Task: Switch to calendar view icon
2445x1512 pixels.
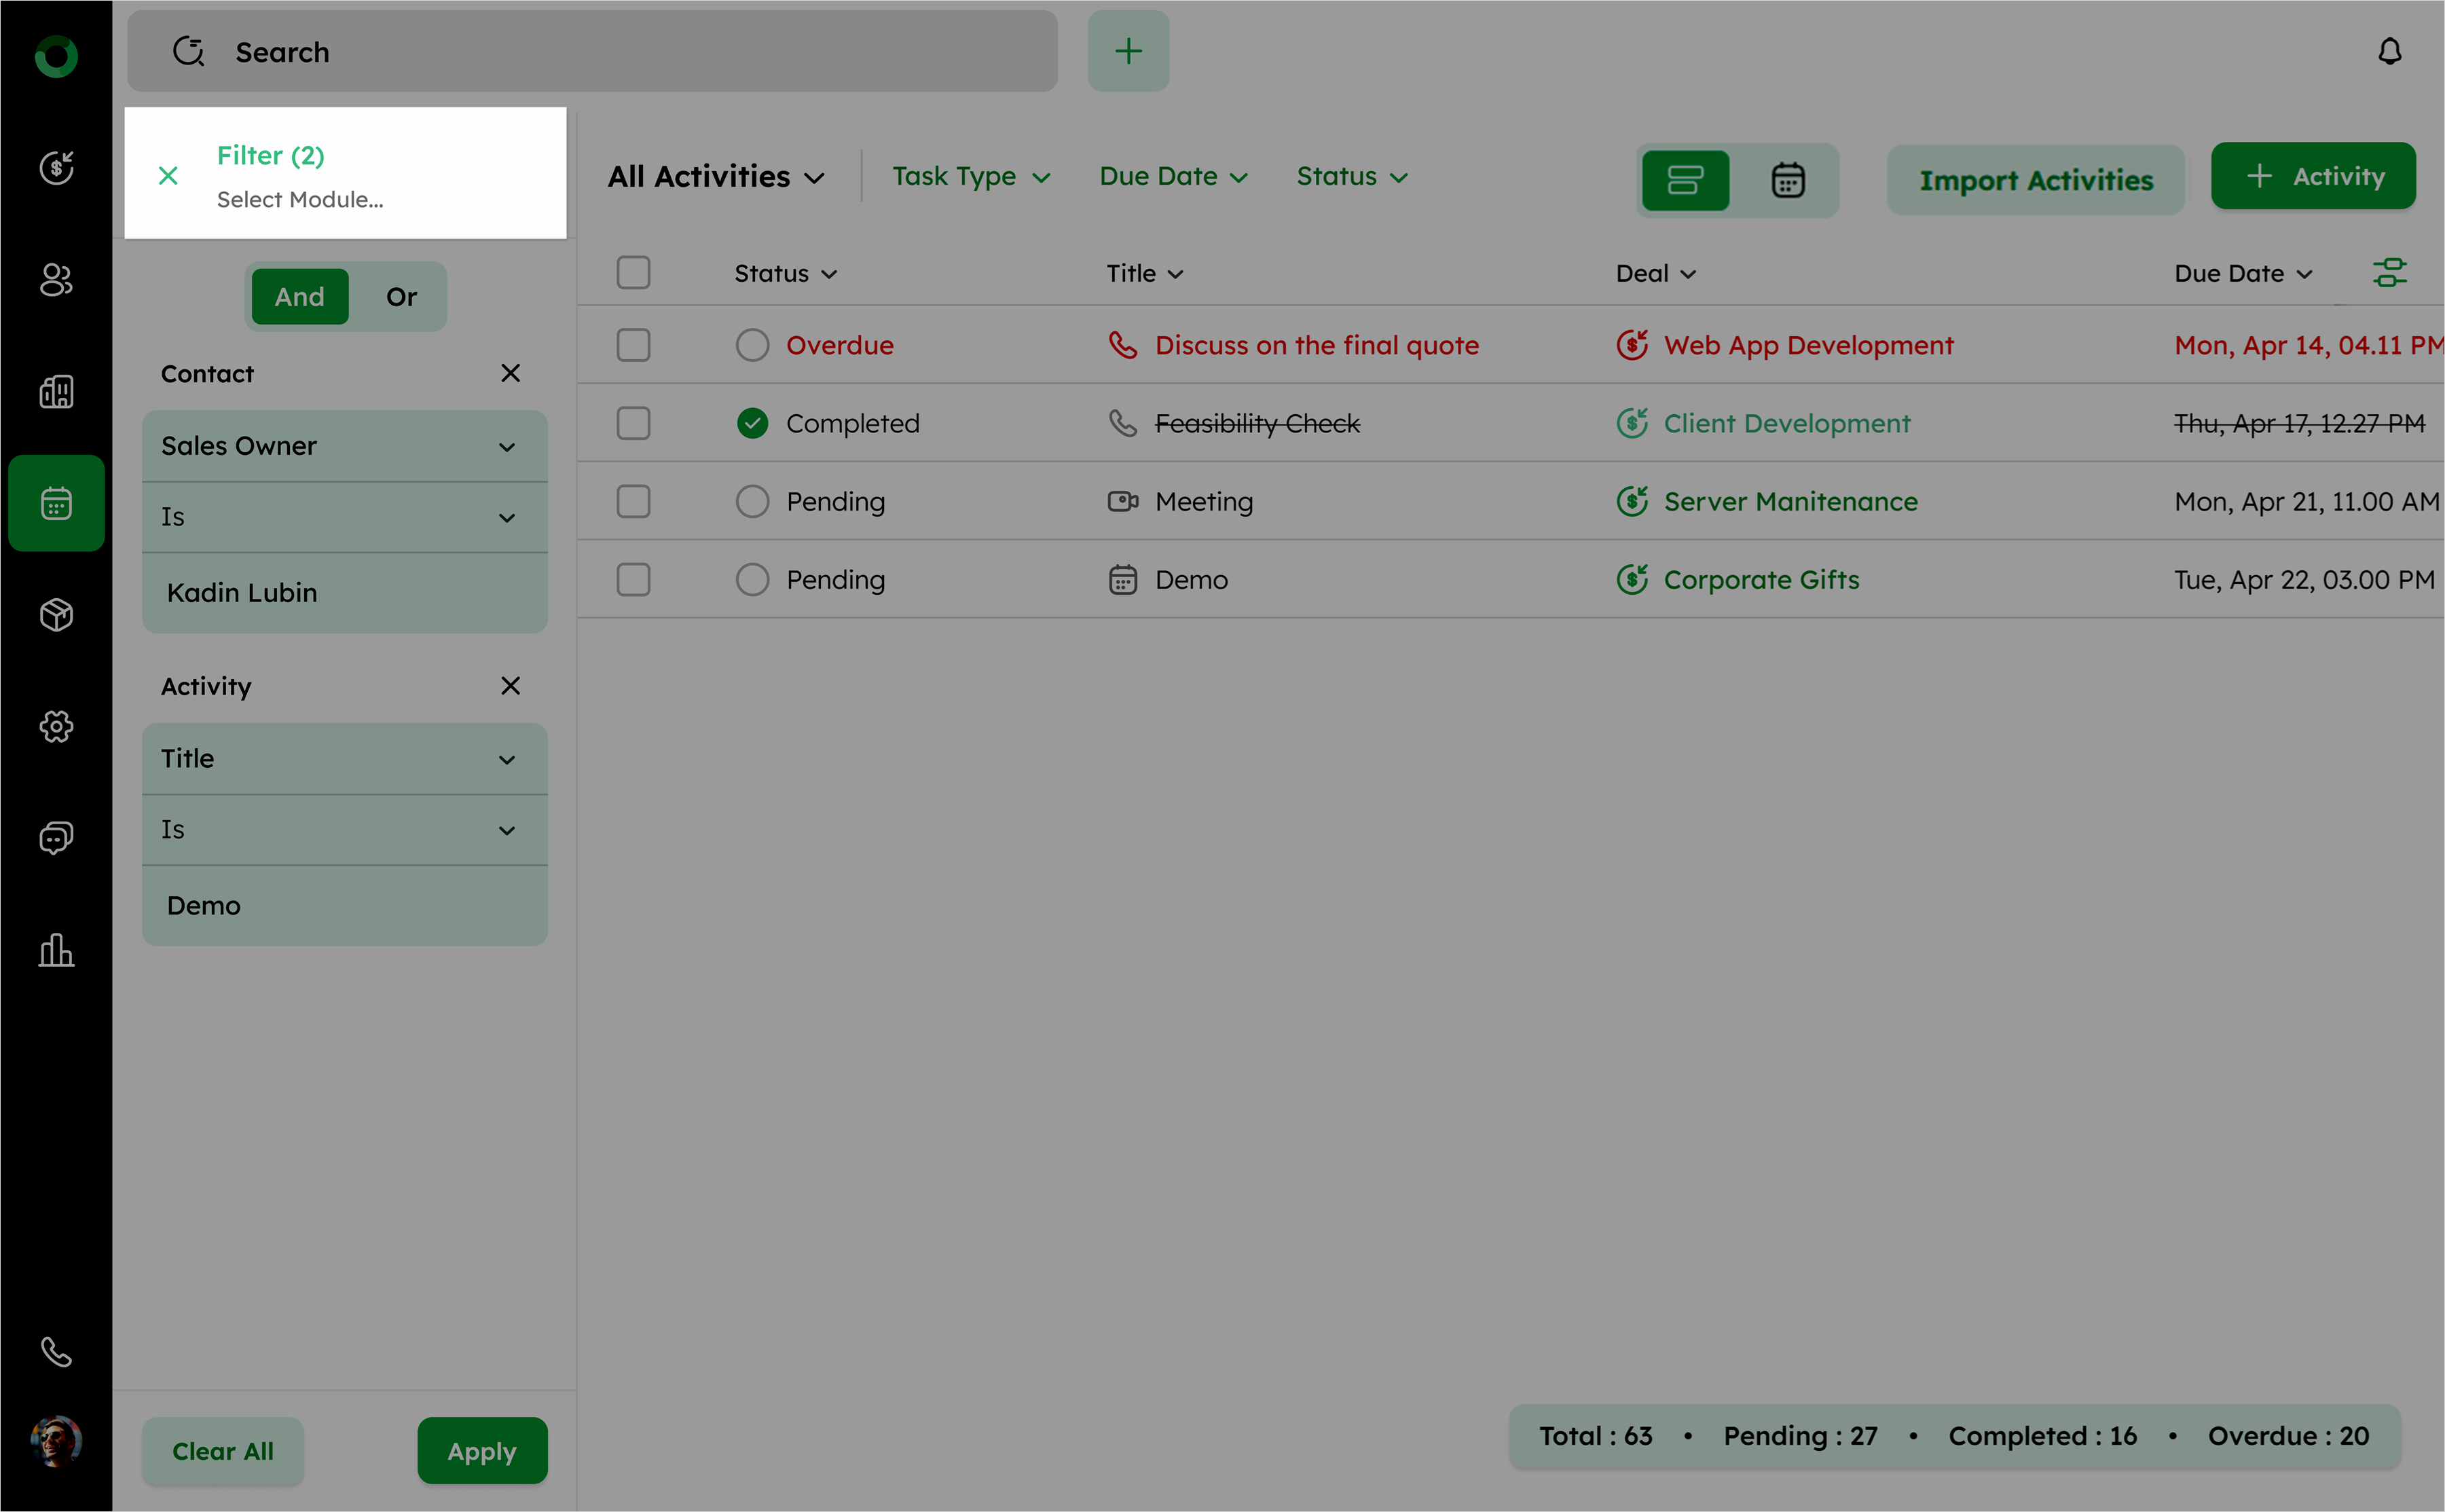Action: (x=1787, y=181)
